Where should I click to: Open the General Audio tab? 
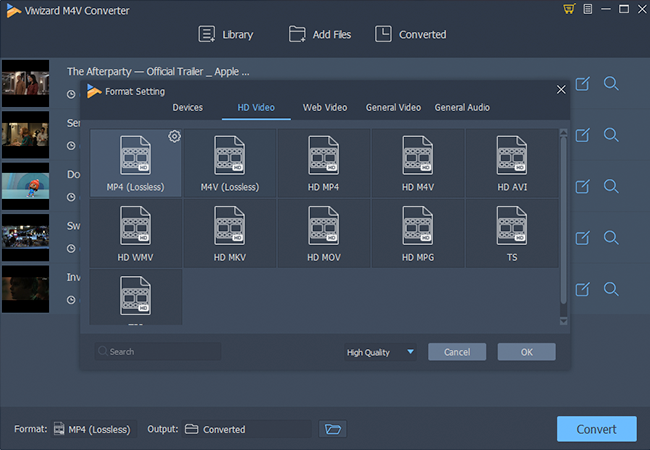[462, 107]
